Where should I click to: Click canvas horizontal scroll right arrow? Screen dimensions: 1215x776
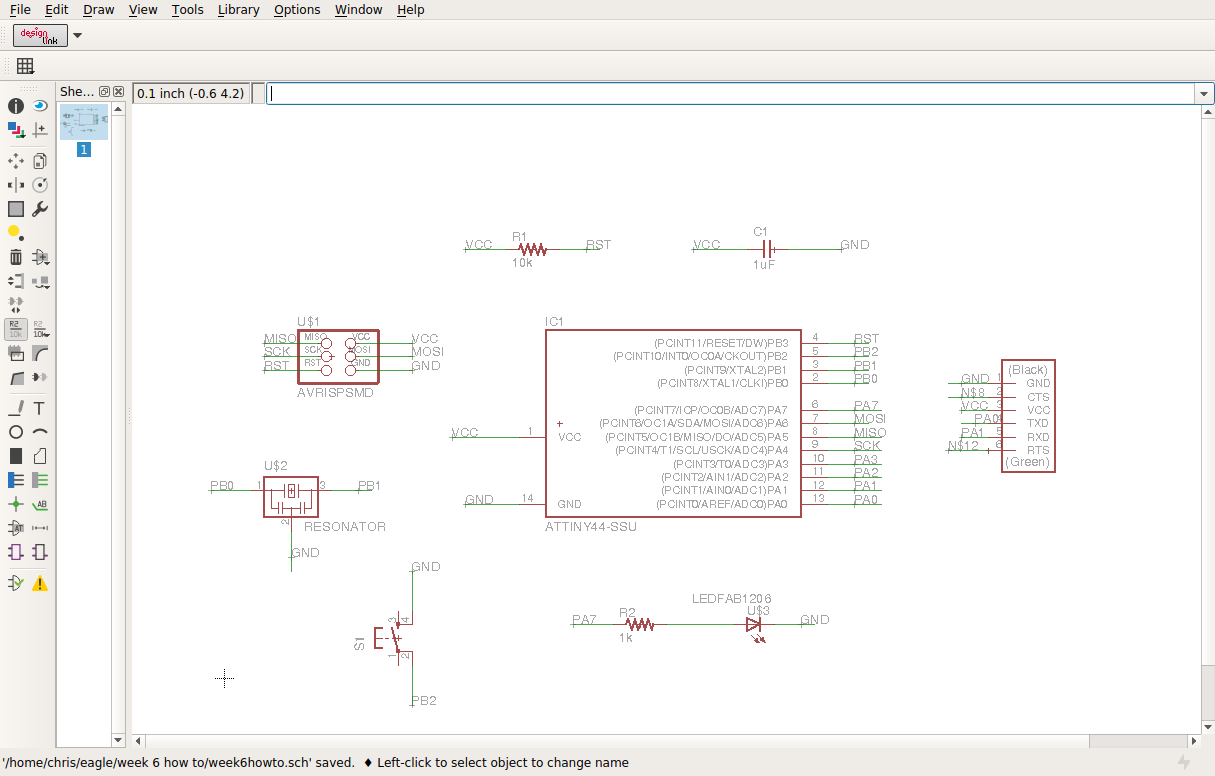point(1193,741)
